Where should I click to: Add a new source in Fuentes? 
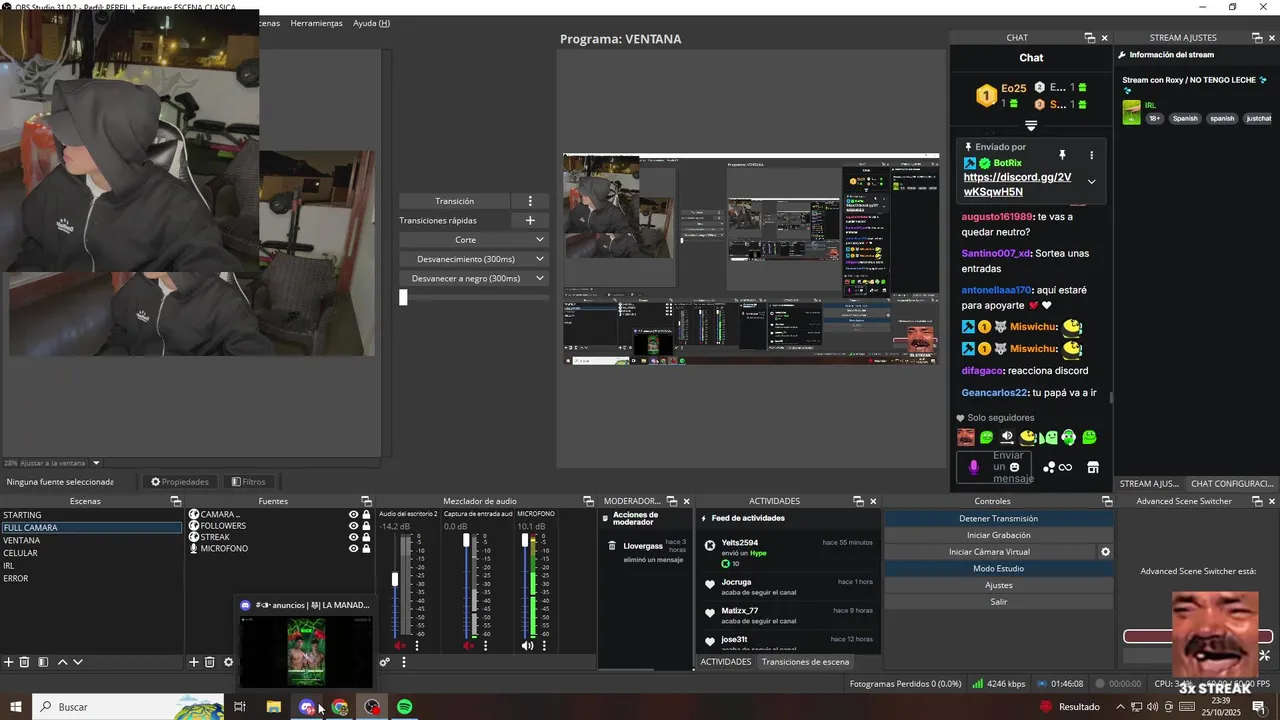point(194,662)
